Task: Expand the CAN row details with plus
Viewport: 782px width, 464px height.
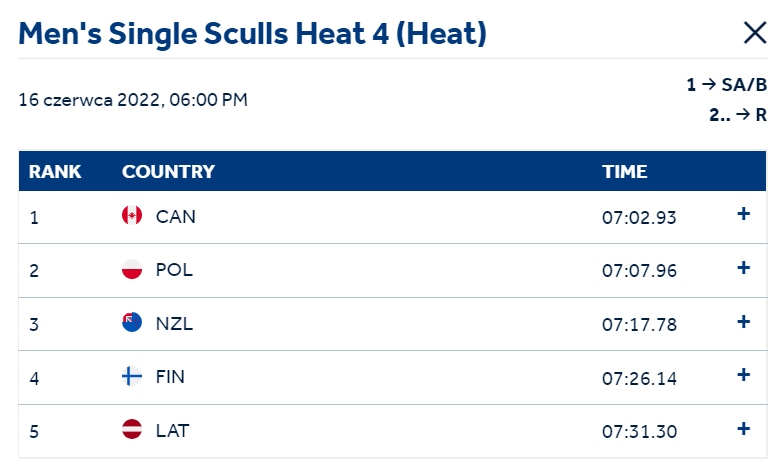Action: [x=744, y=214]
